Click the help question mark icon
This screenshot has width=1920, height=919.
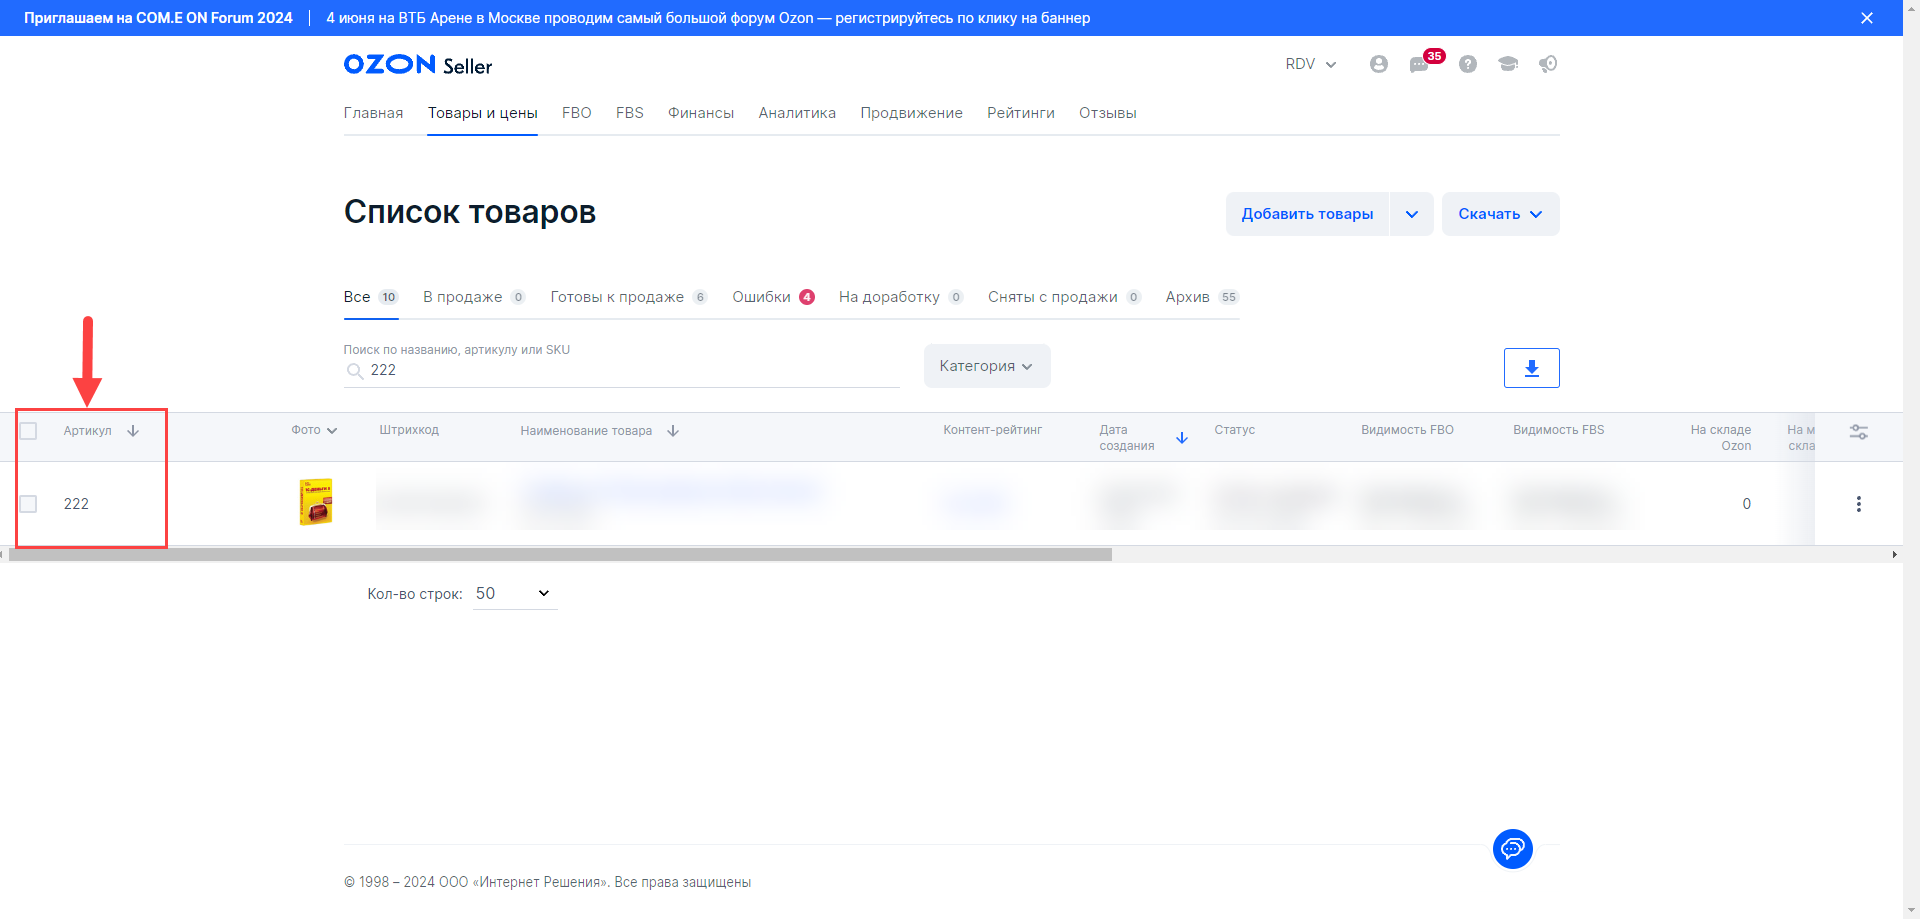tap(1467, 64)
